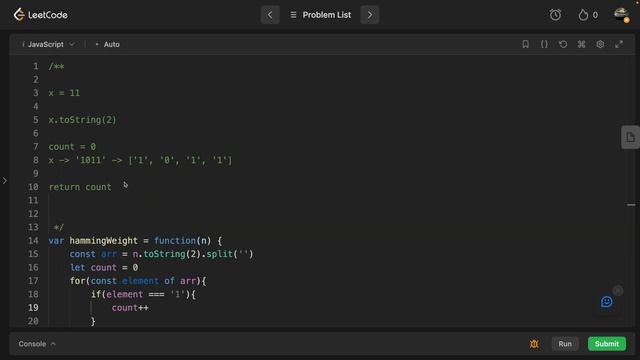Image resolution: width=640 pixels, height=360 pixels.
Task: Expand the editor to fullscreen
Action: click(x=619, y=44)
